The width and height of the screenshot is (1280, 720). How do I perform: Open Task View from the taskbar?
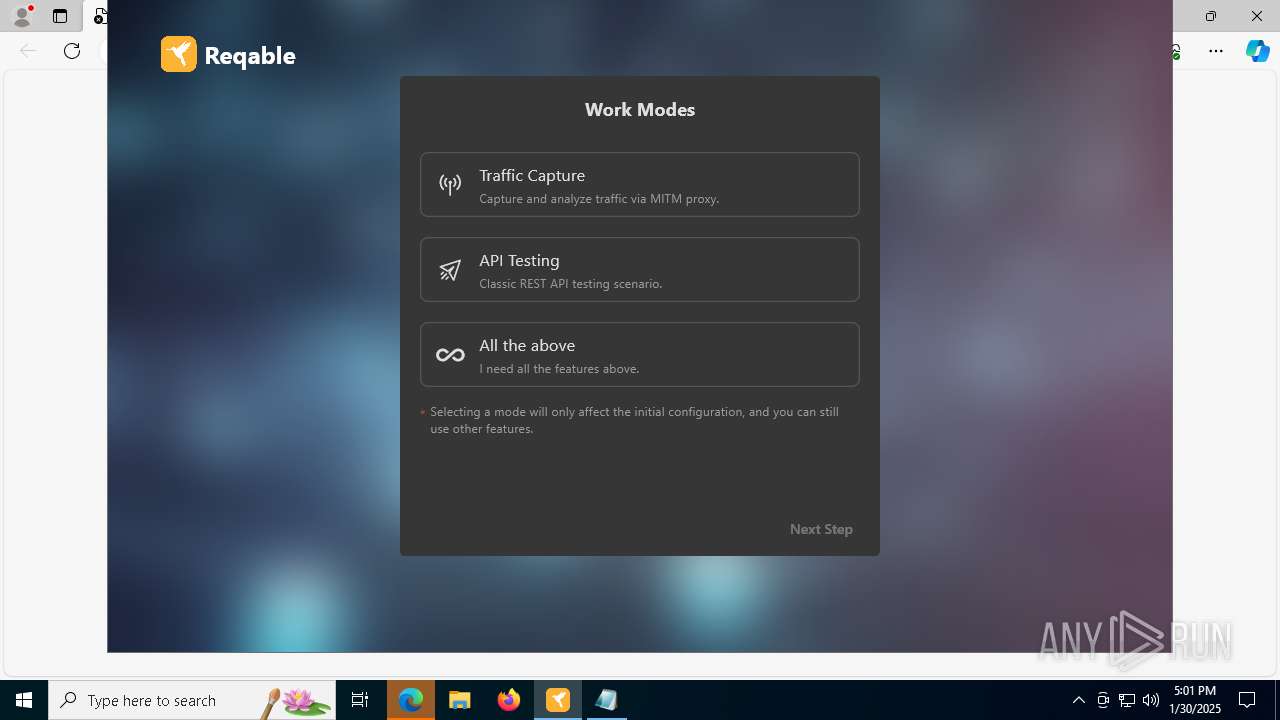pyautogui.click(x=360, y=700)
